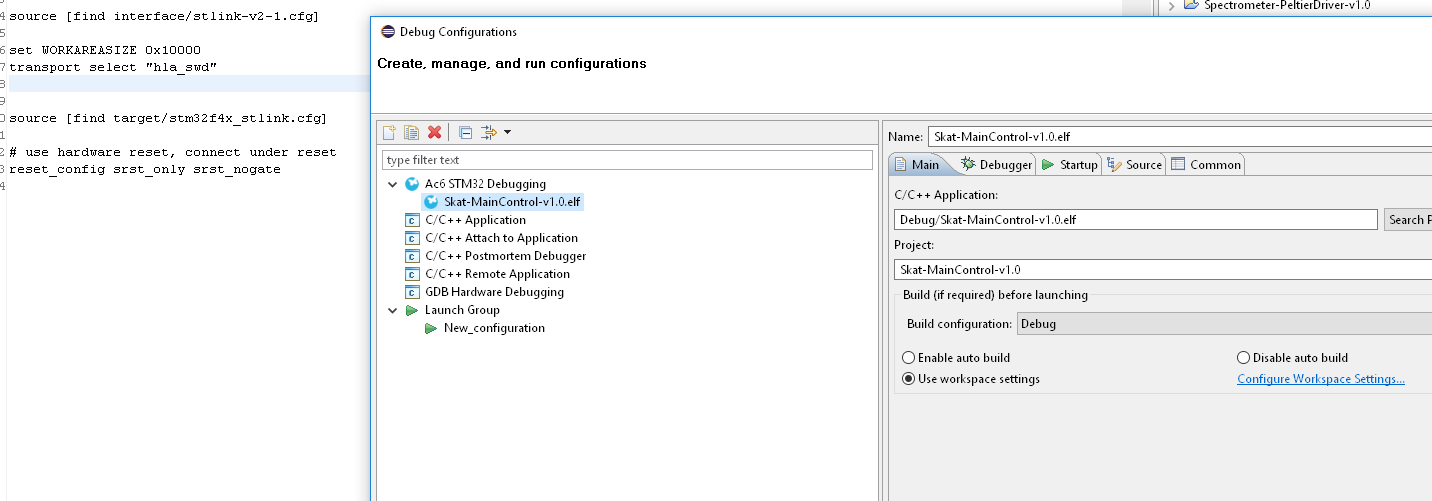Collapse all configurations in the tree

point(465,132)
